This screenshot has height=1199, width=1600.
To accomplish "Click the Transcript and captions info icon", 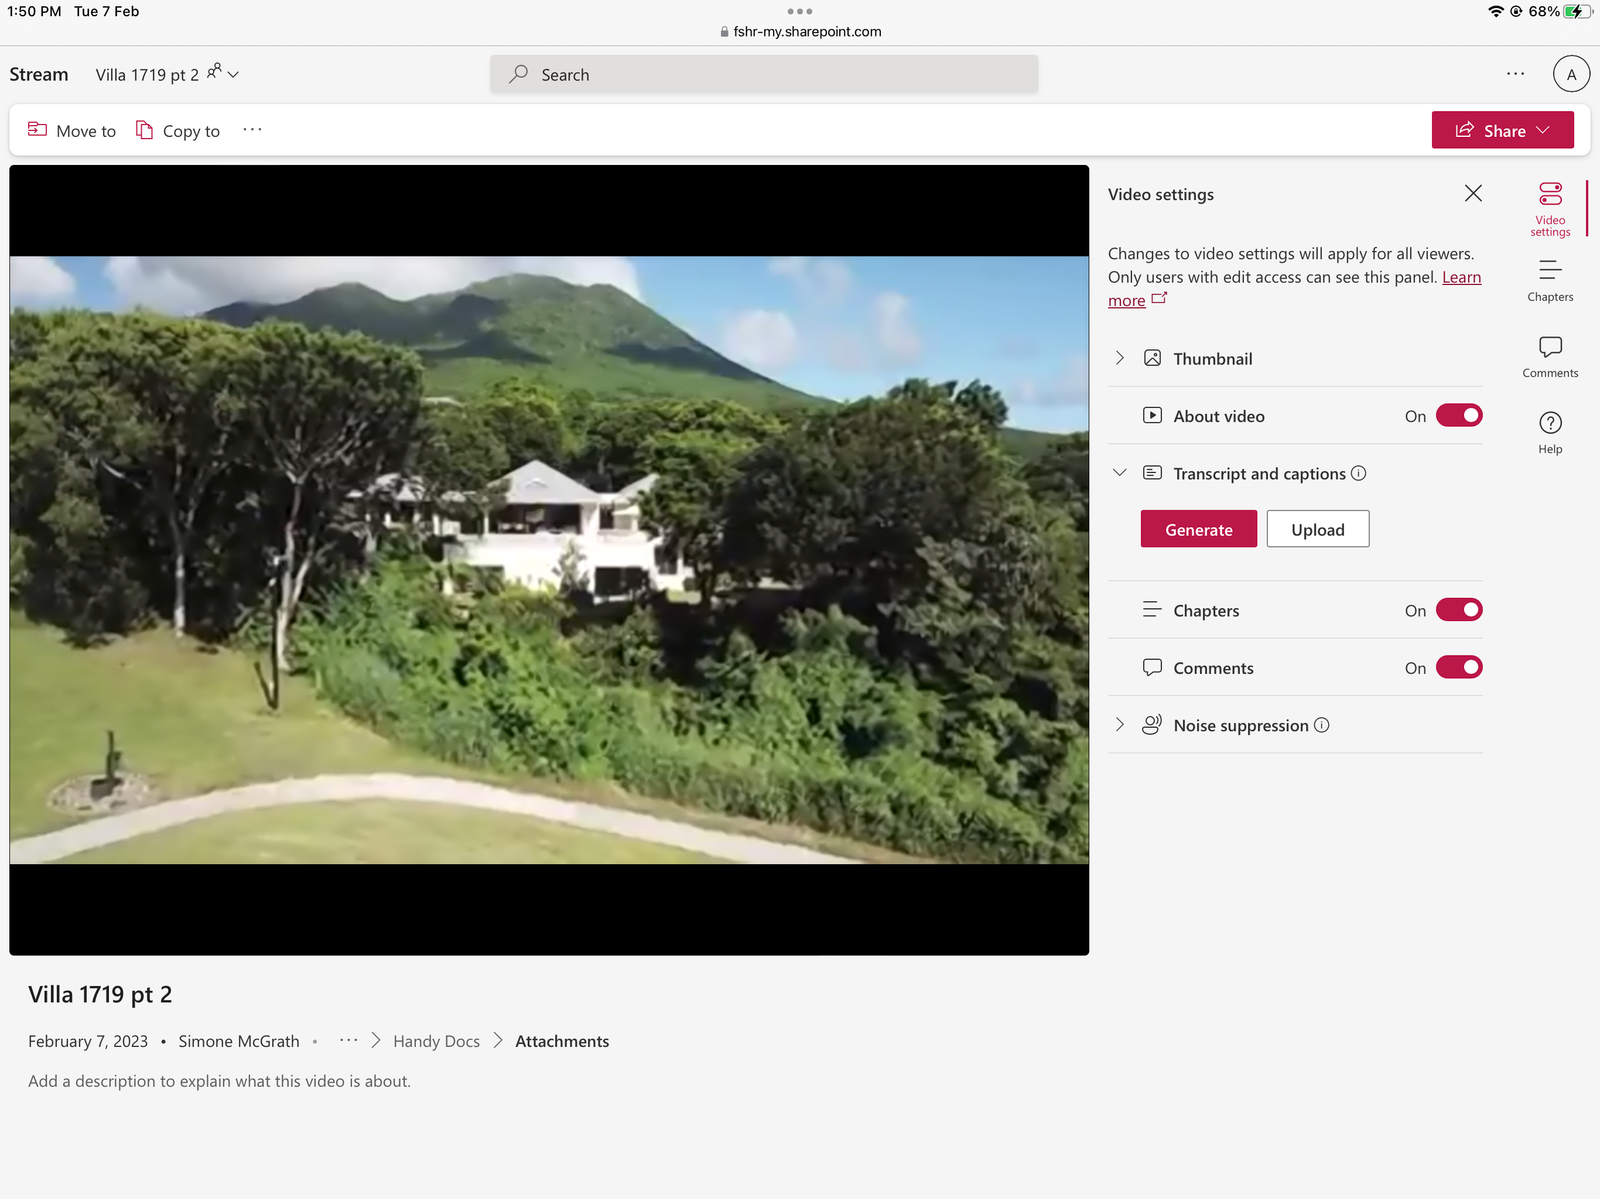I will 1358,473.
